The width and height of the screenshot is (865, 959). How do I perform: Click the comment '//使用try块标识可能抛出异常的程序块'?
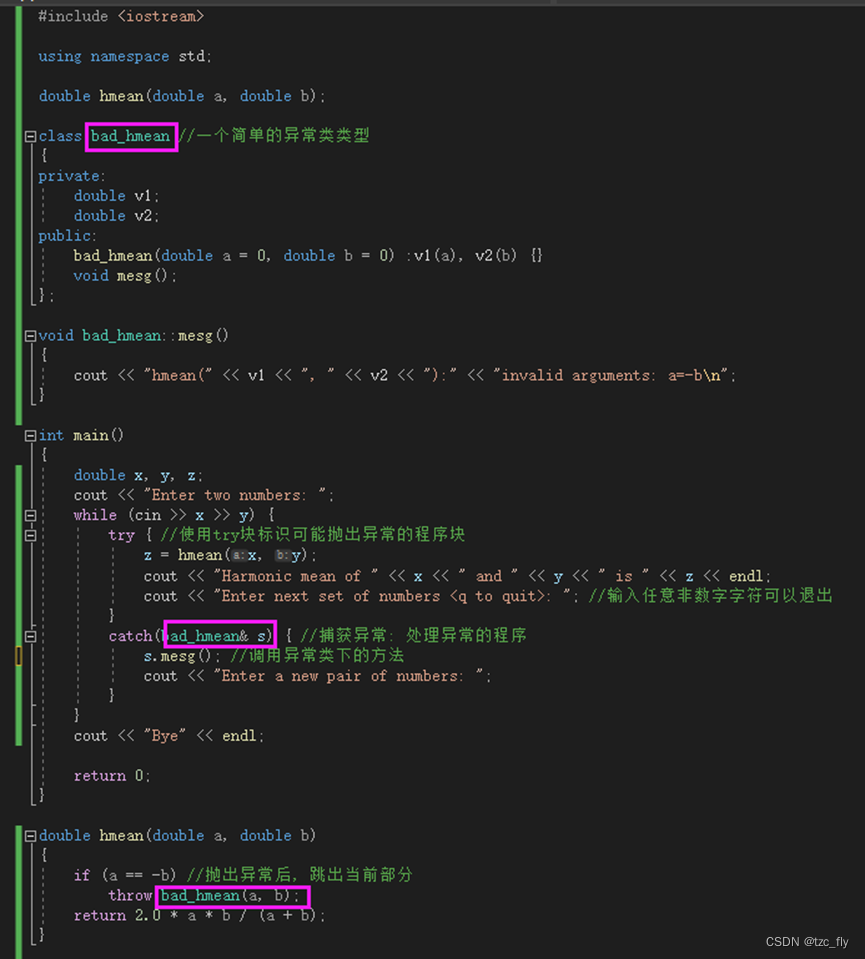click(313, 535)
